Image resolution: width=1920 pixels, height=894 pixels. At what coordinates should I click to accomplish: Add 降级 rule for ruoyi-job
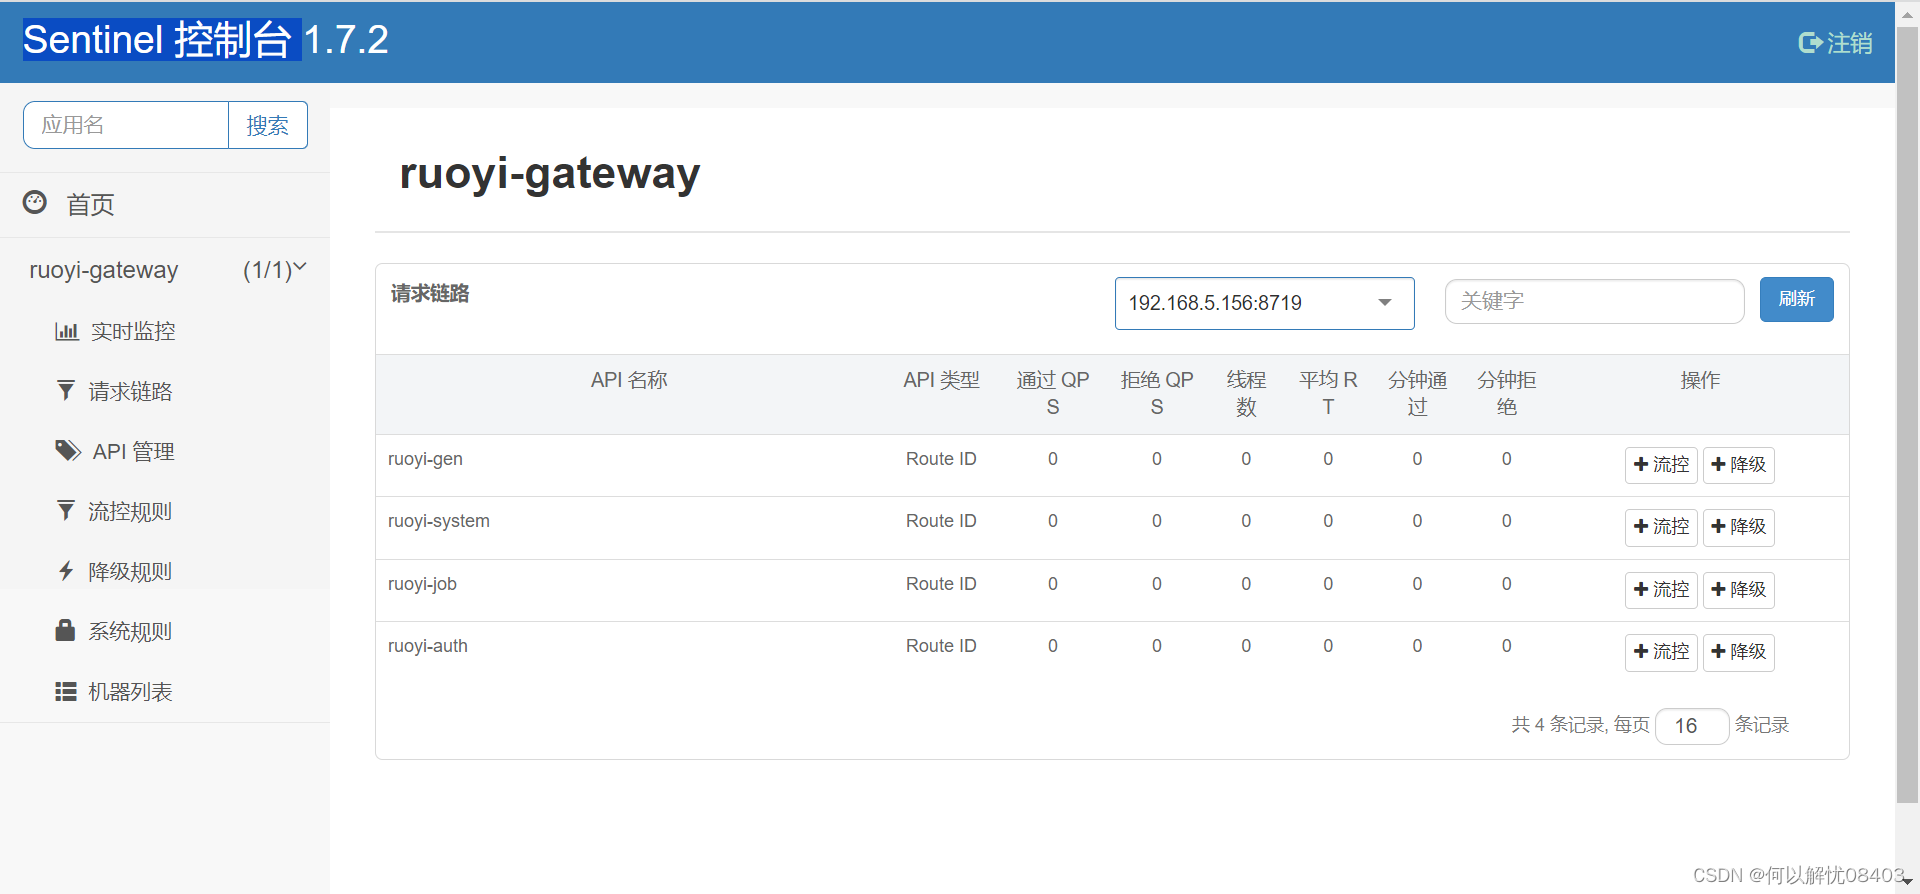coord(1738,590)
